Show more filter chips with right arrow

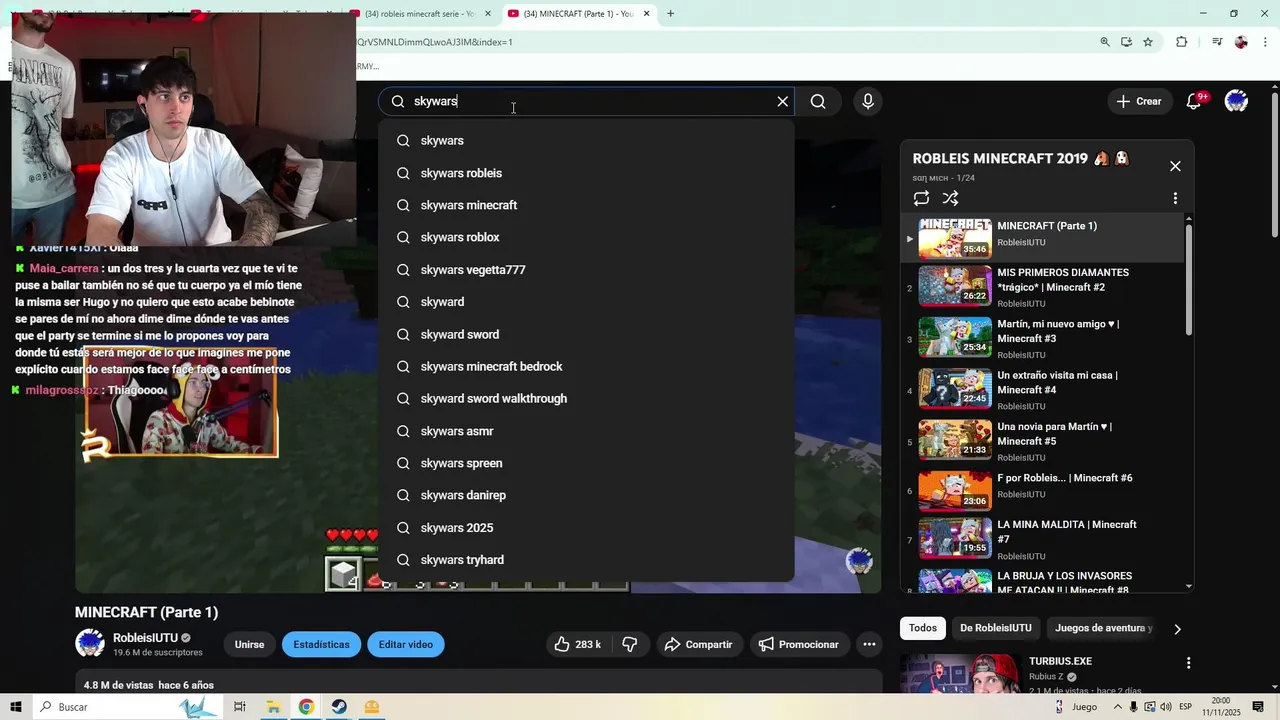[1177, 629]
